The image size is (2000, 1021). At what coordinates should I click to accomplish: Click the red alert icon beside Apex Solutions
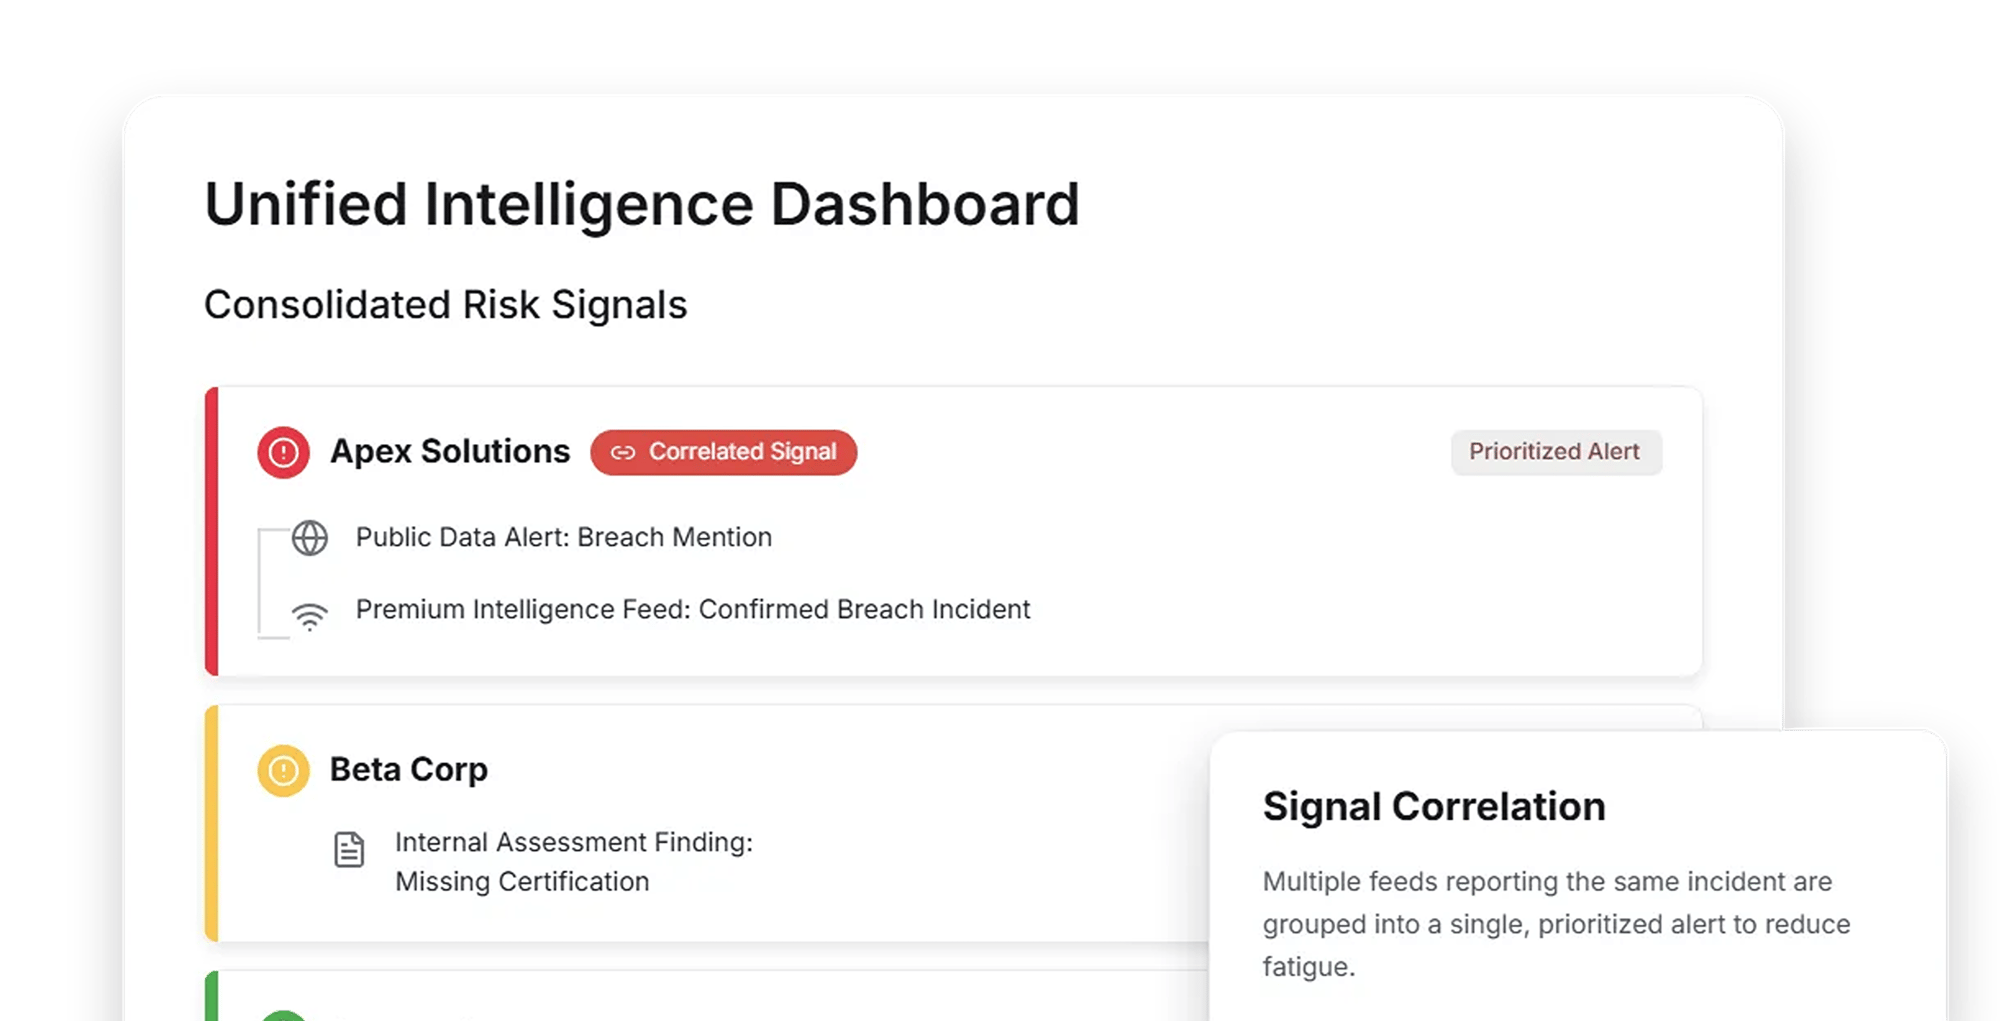(283, 453)
